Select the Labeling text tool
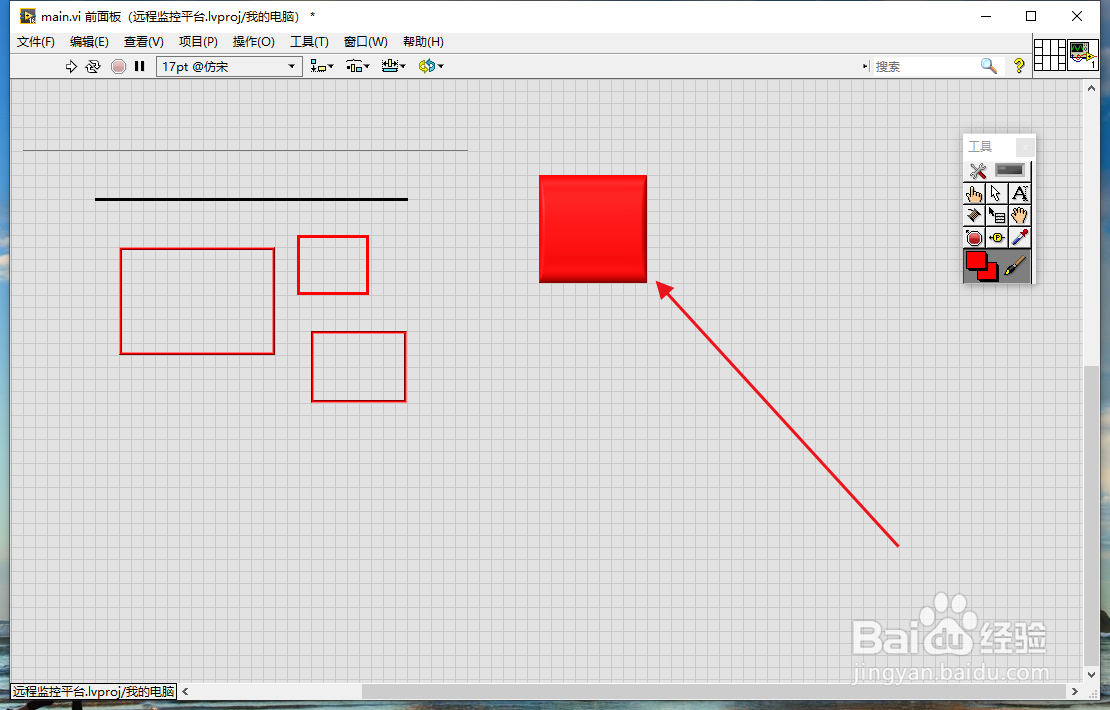Image resolution: width=1110 pixels, height=710 pixels. pyautogui.click(x=1019, y=193)
